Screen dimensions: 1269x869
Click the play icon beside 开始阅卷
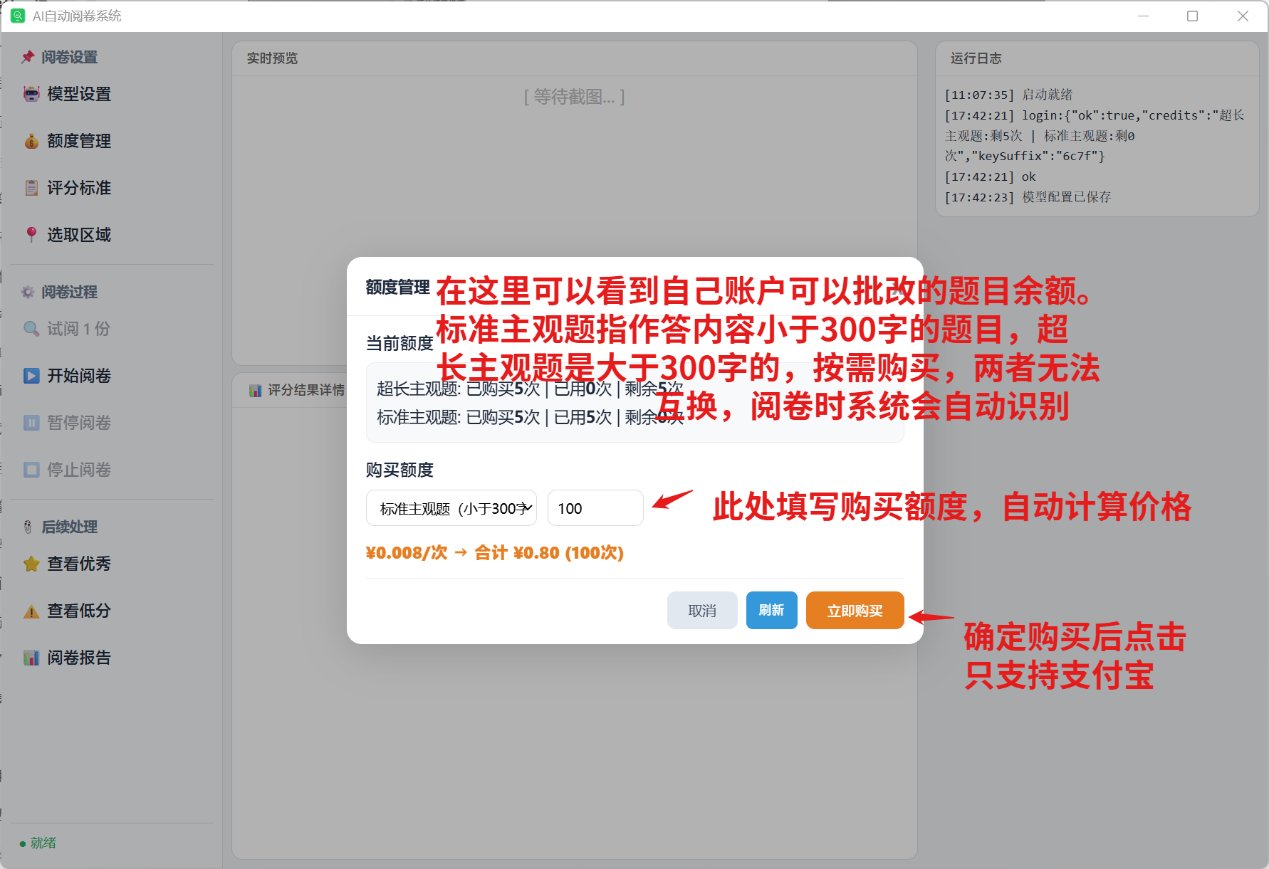[31, 376]
